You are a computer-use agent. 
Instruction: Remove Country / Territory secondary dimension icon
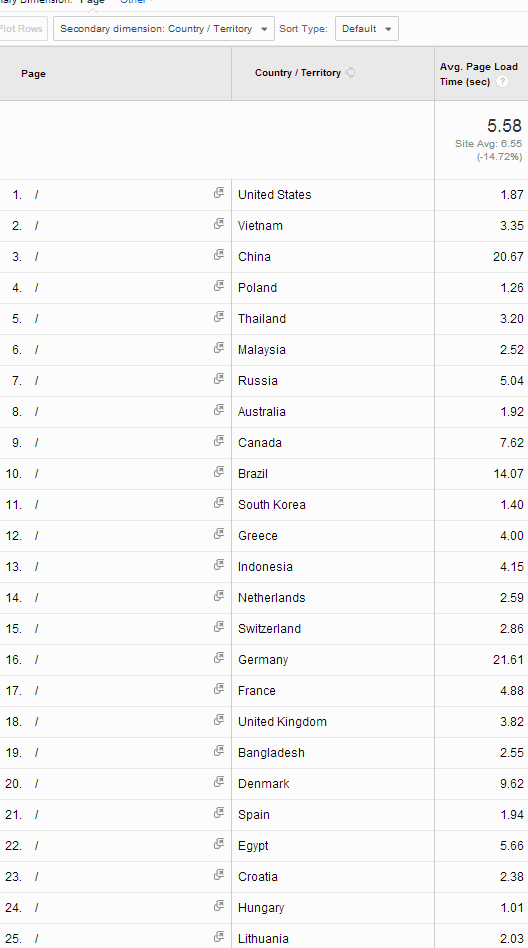coord(350,73)
